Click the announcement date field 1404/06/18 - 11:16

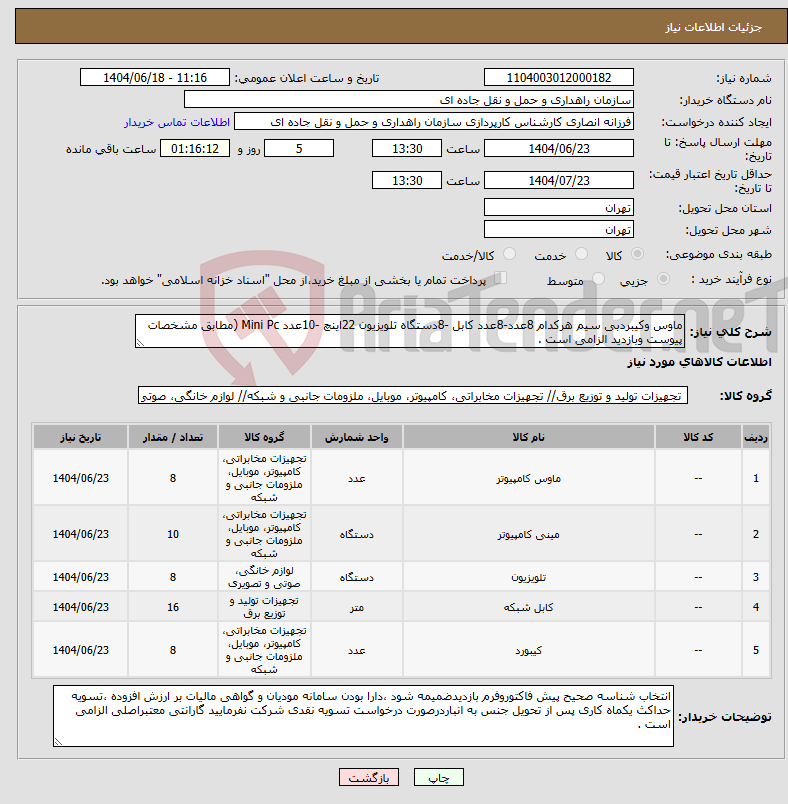(x=155, y=77)
